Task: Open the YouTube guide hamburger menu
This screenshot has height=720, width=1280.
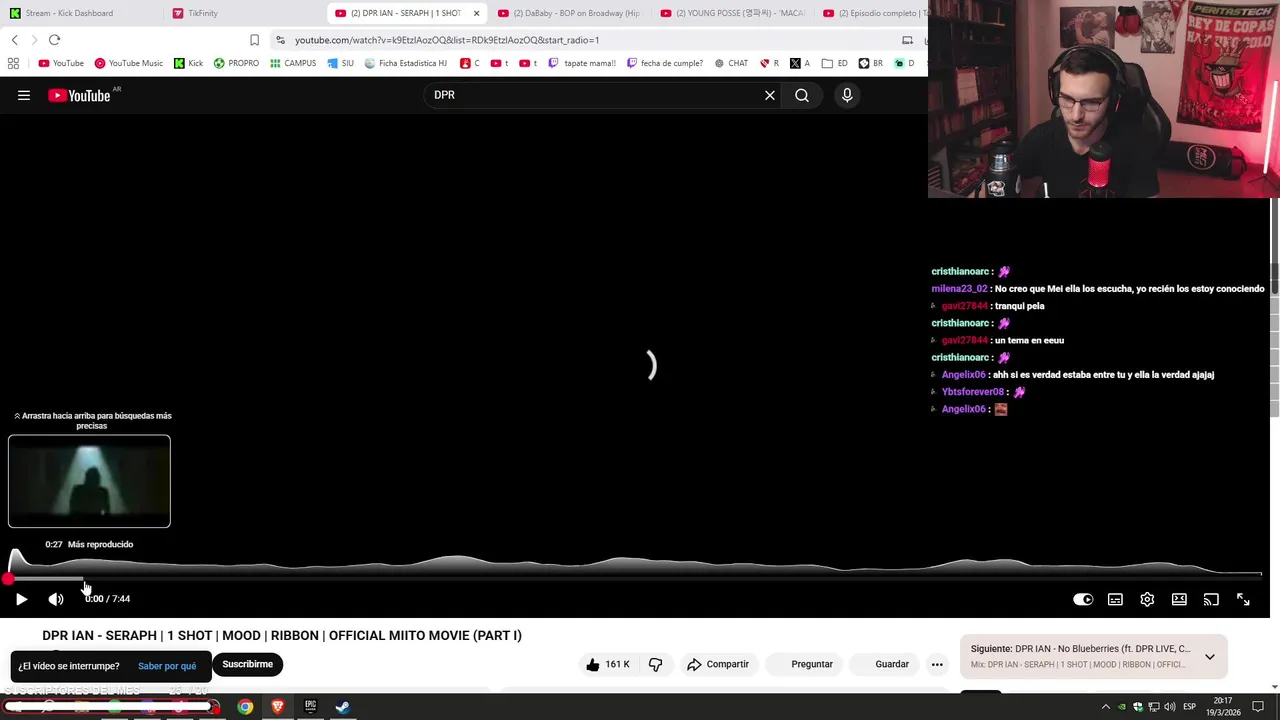Action: [x=24, y=95]
